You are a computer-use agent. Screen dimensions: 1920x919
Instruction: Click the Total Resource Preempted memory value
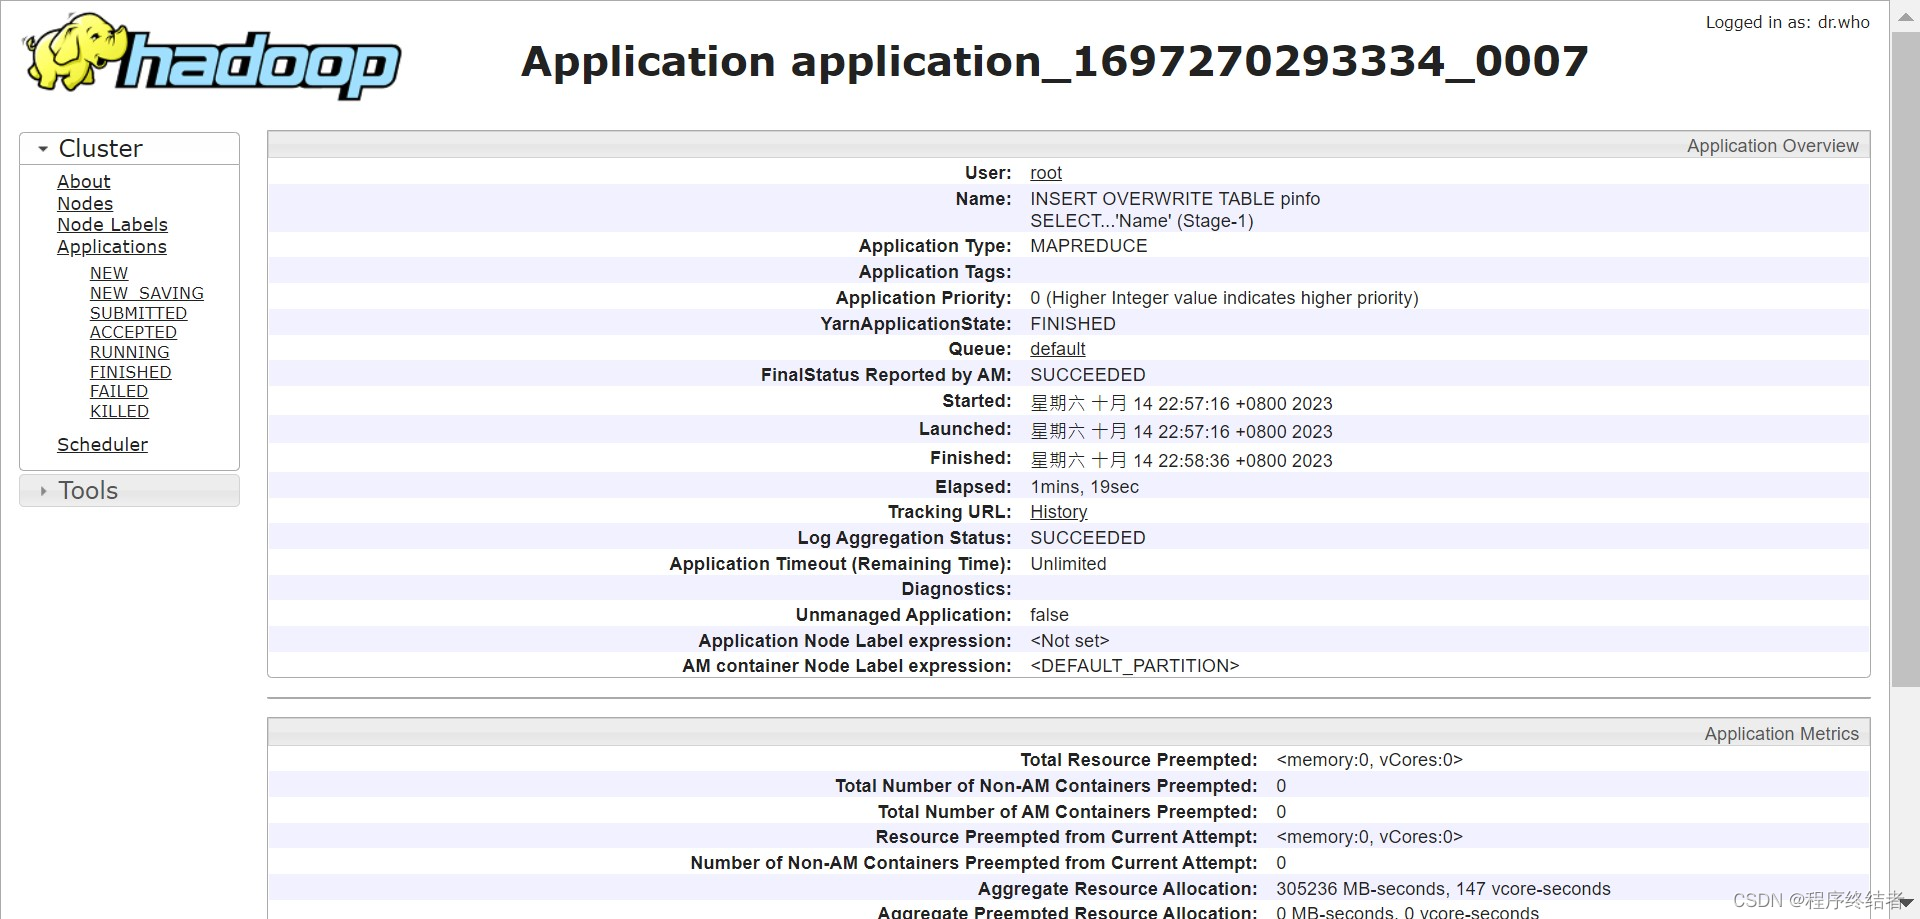(1369, 760)
